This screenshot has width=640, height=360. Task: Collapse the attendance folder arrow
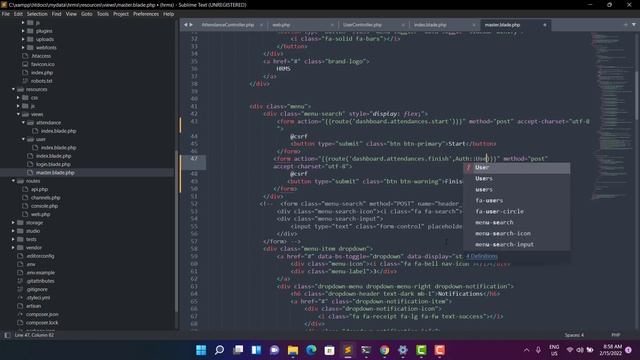tap(23, 122)
